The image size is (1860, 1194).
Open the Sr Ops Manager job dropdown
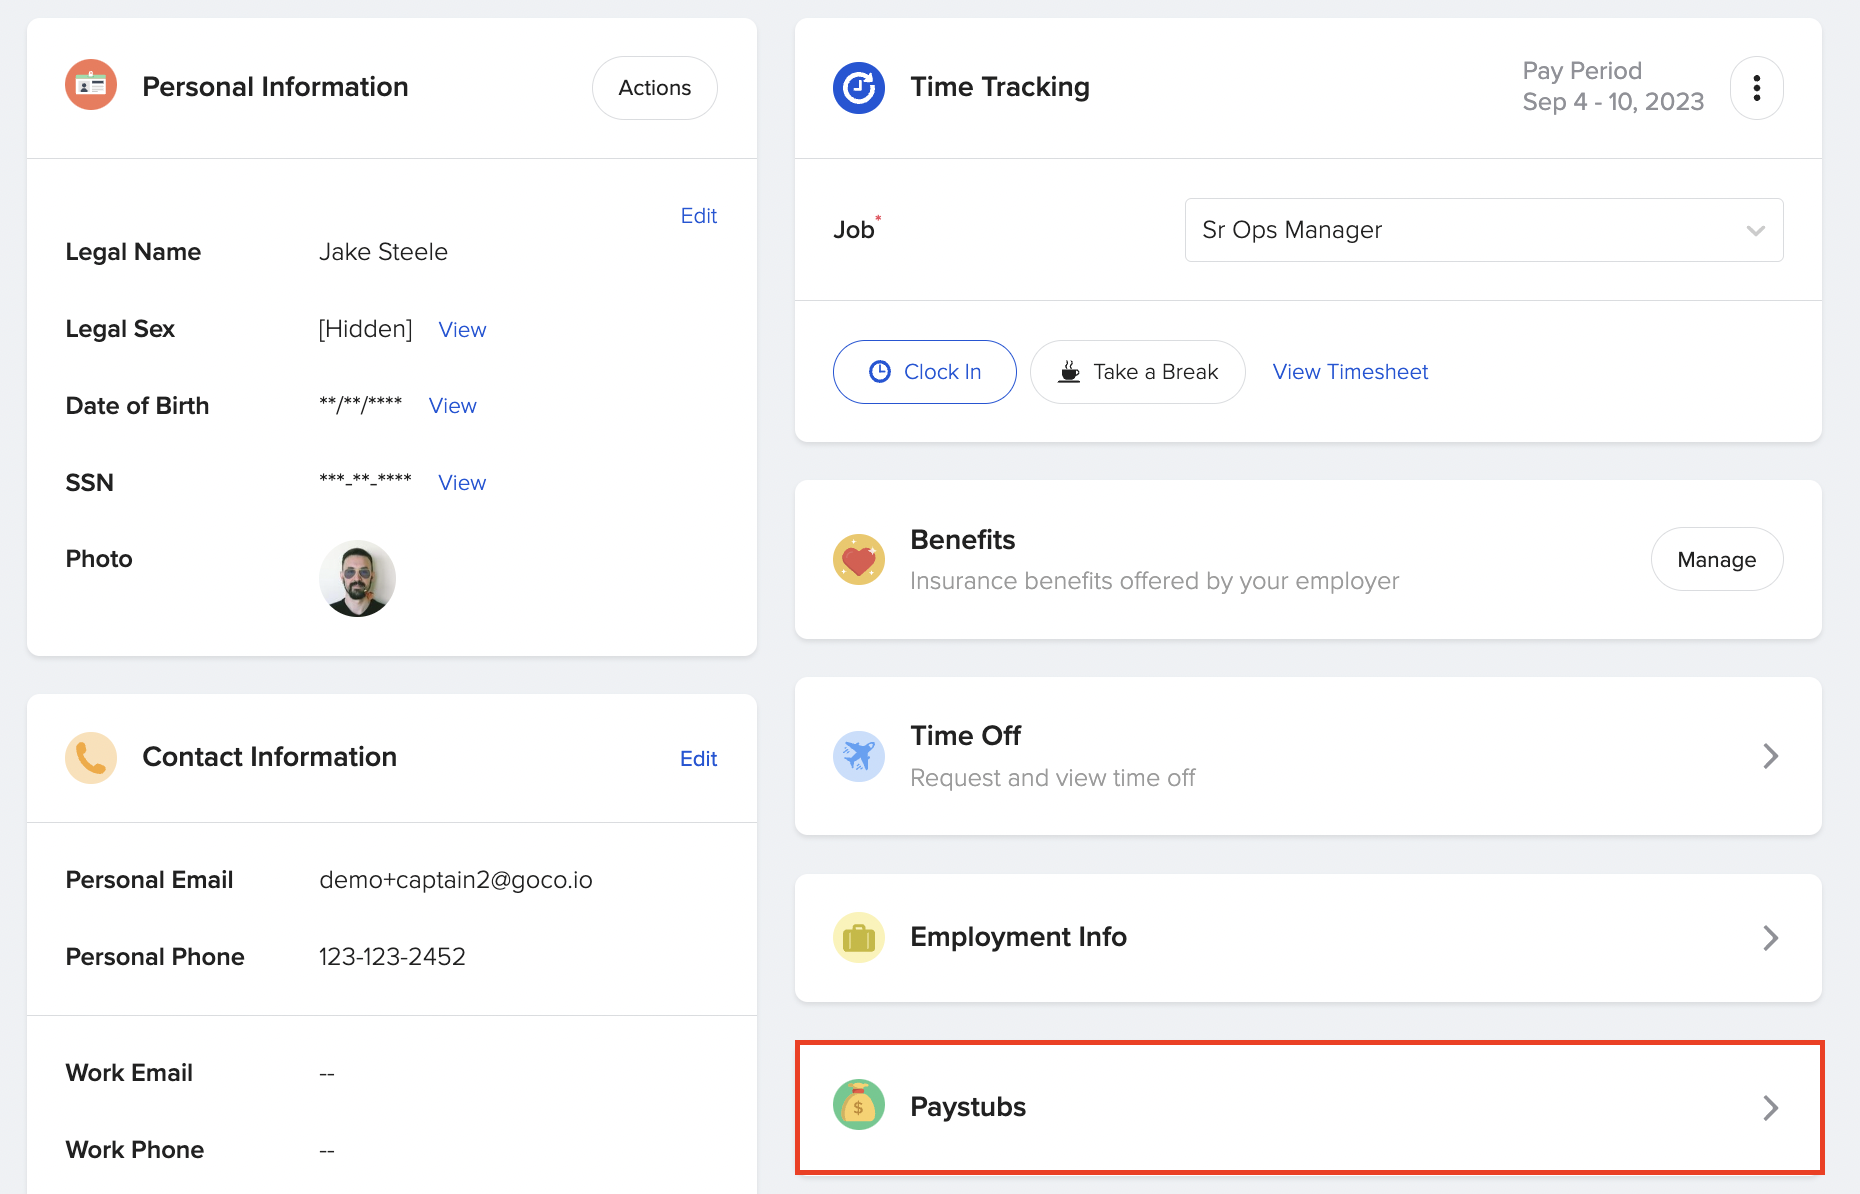[1483, 230]
